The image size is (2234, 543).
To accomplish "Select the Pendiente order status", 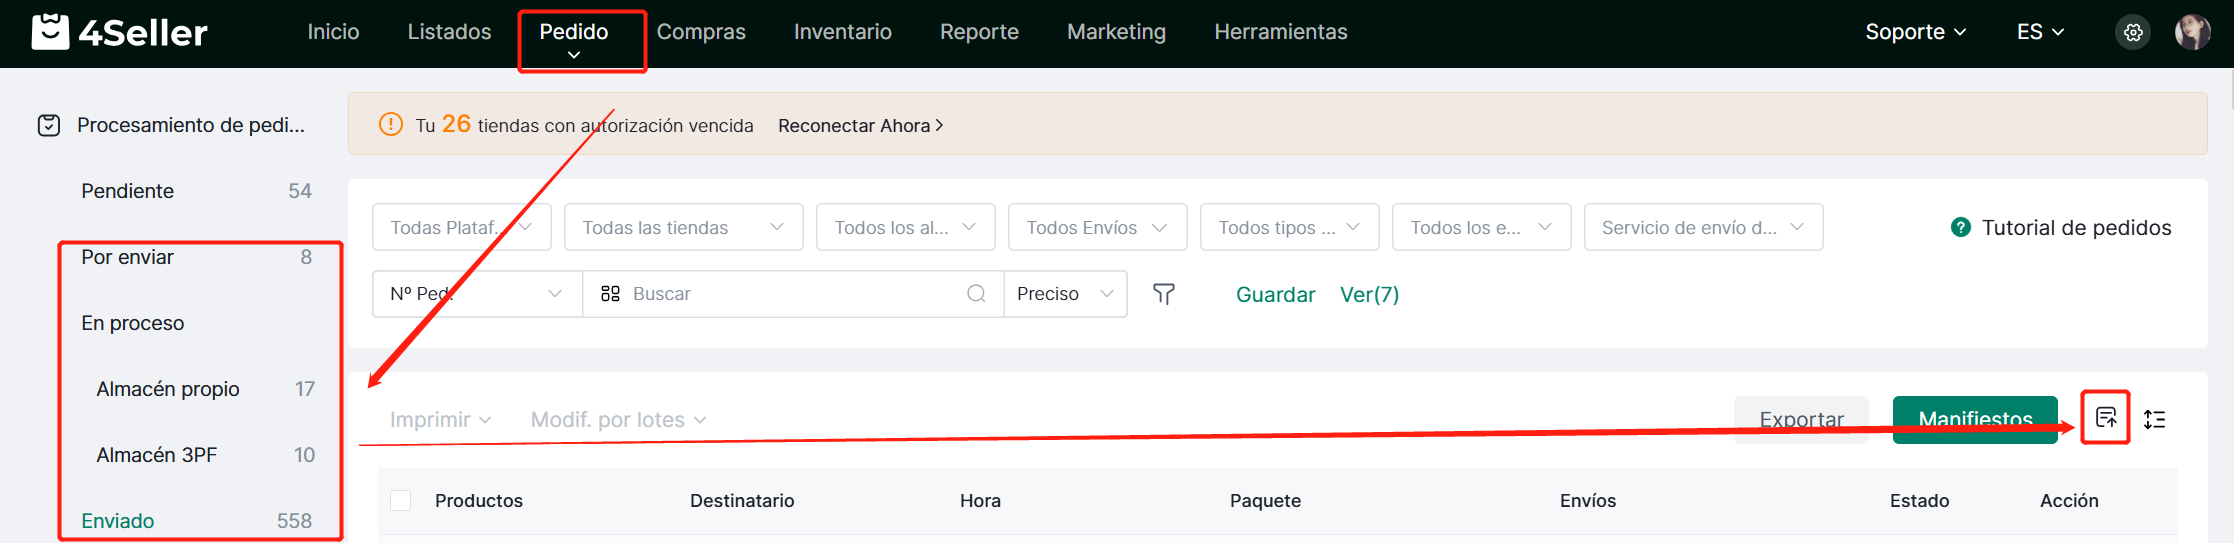I will point(128,191).
